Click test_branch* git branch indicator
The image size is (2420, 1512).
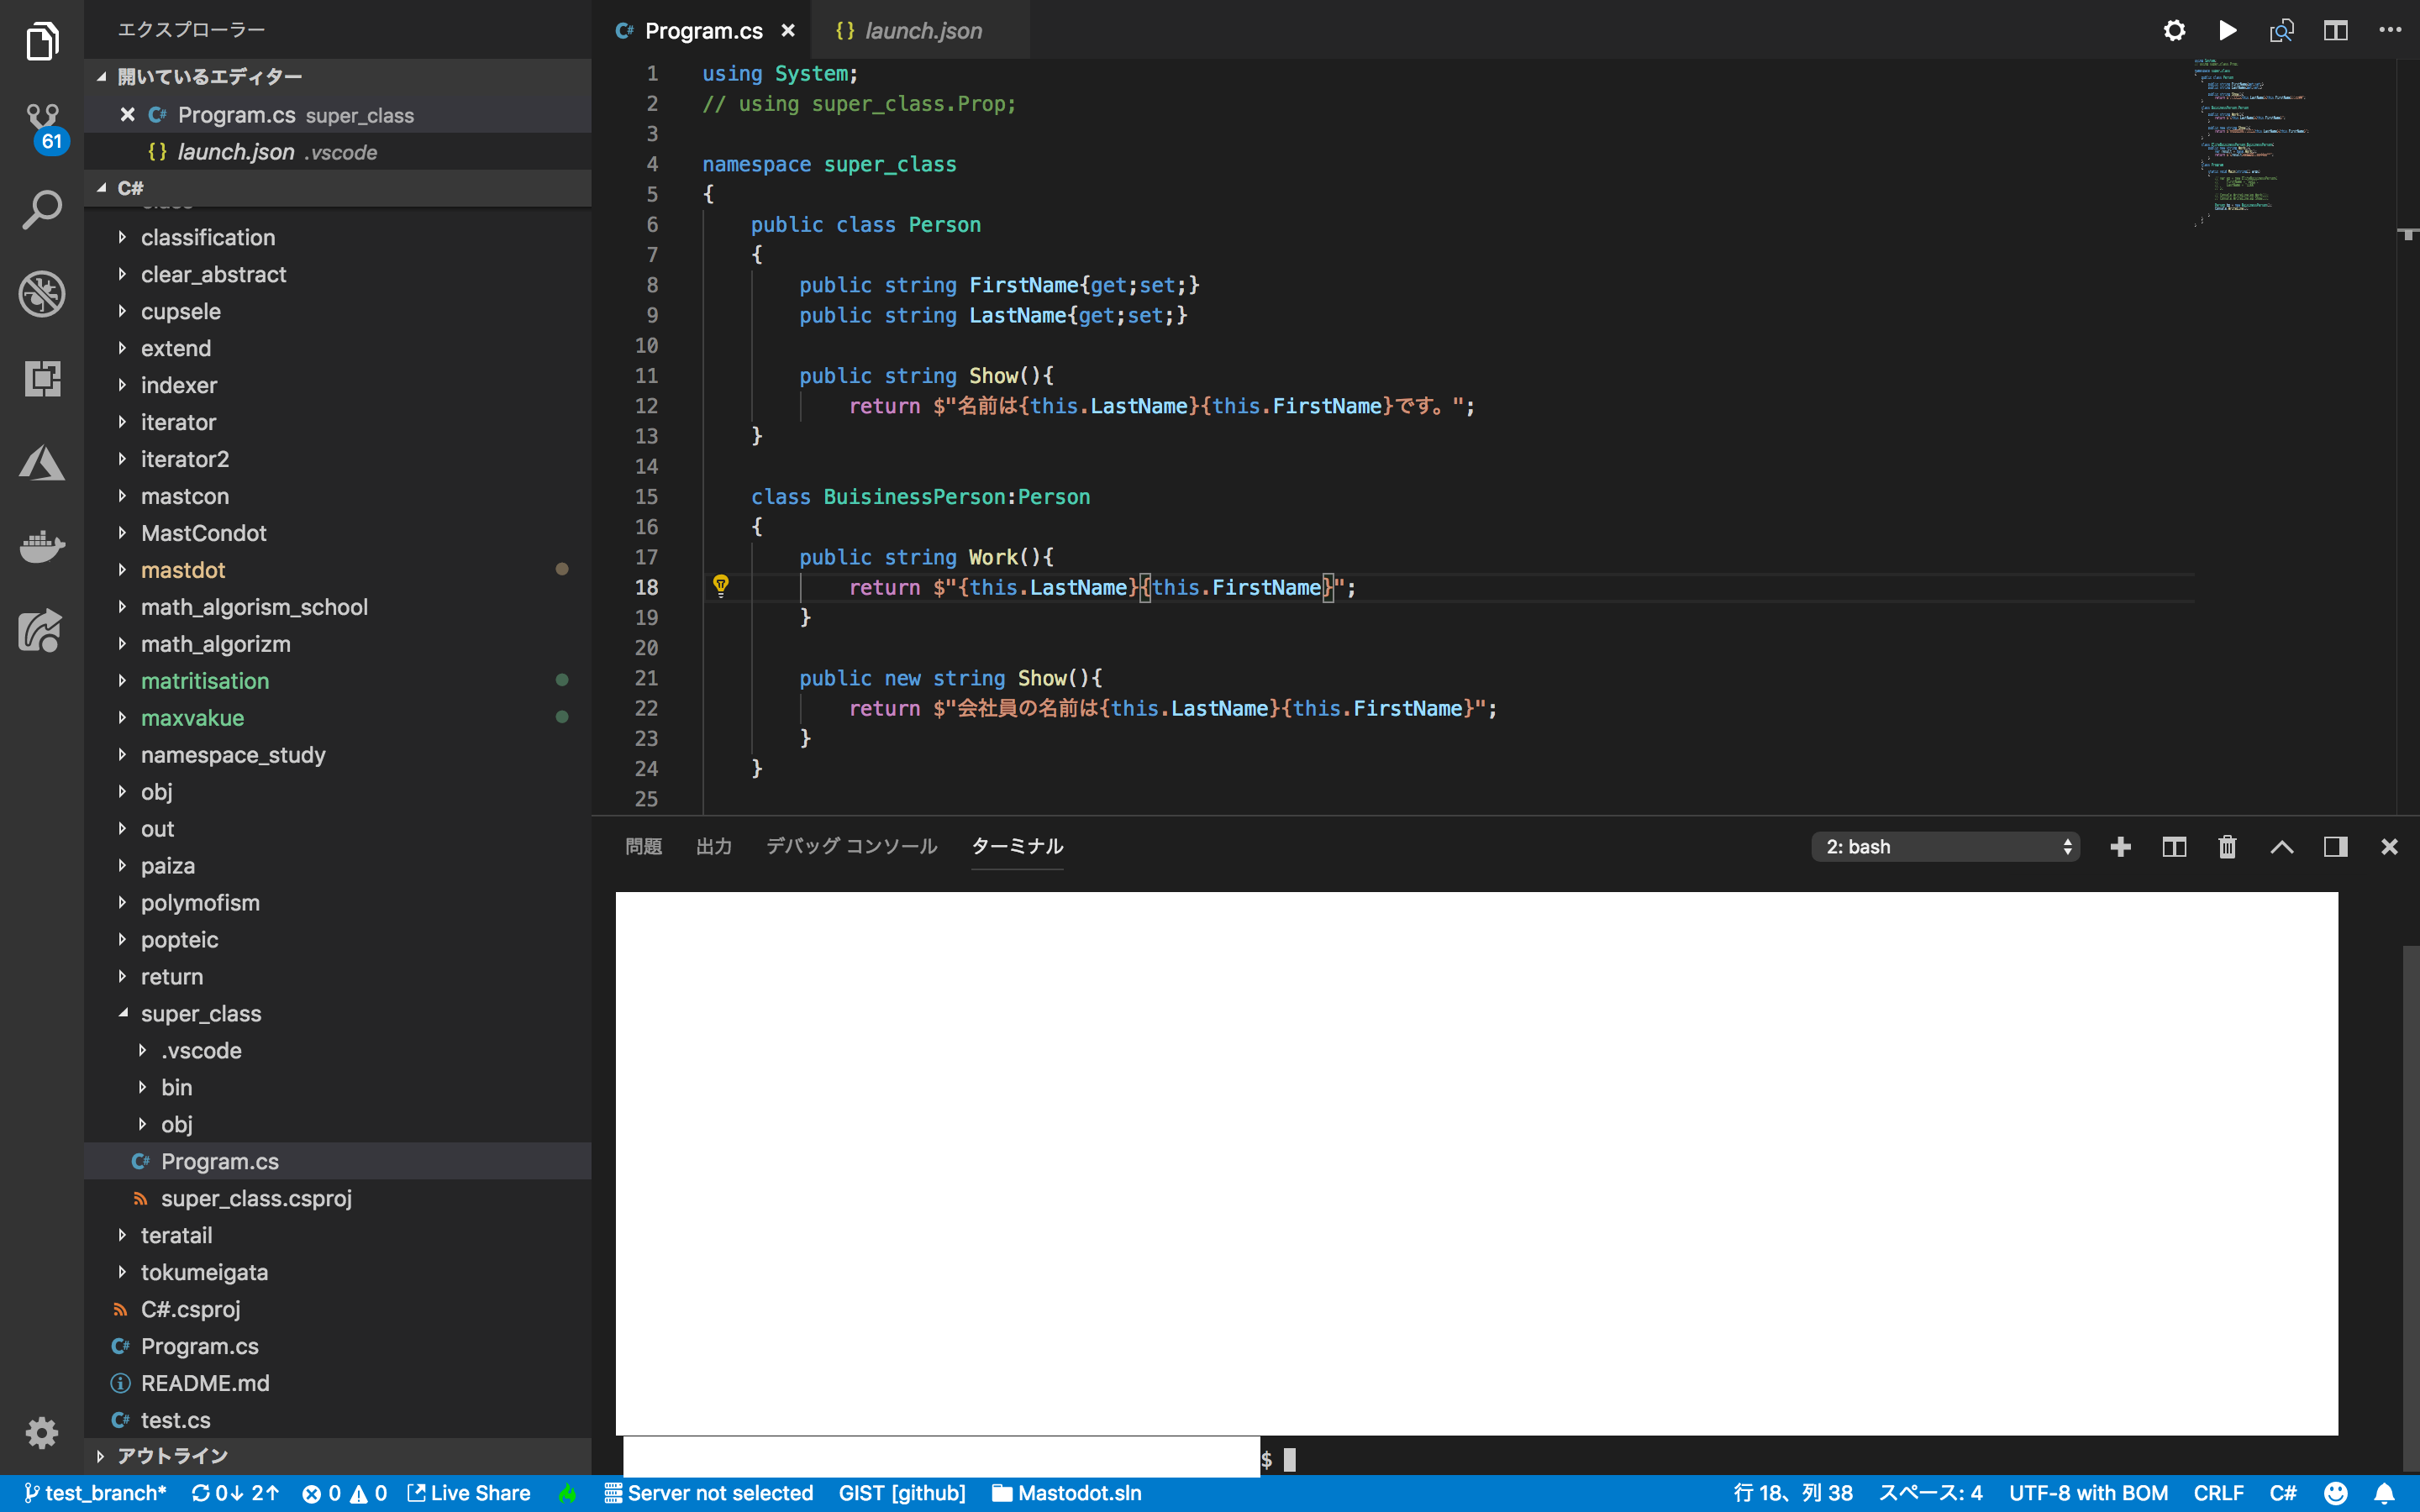(95, 1493)
